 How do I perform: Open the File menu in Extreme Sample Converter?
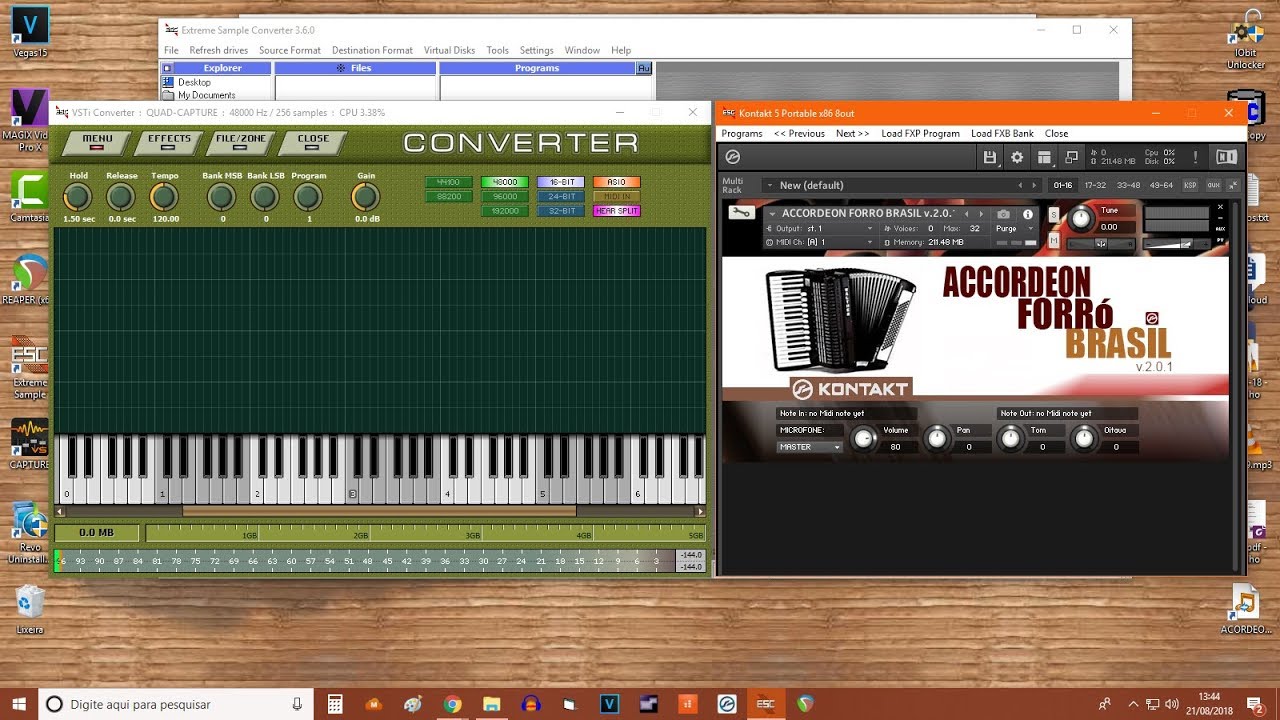tap(171, 50)
